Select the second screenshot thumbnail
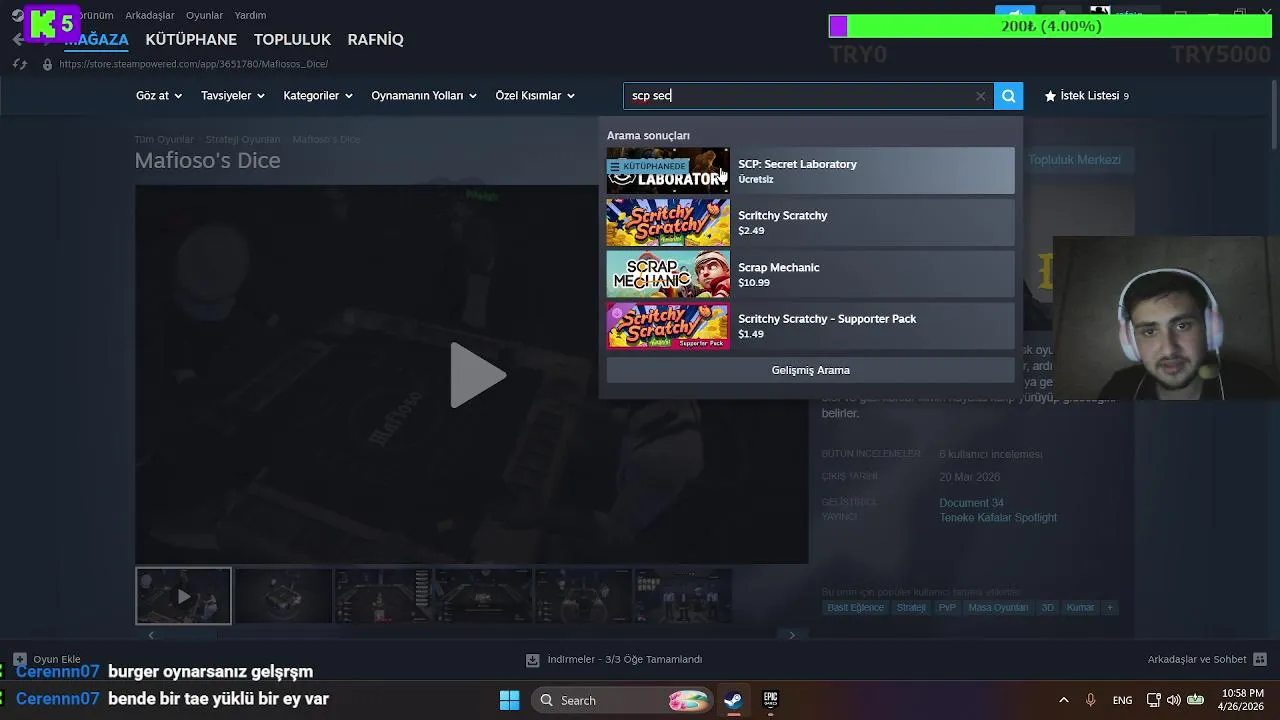1280x720 pixels. [283, 596]
